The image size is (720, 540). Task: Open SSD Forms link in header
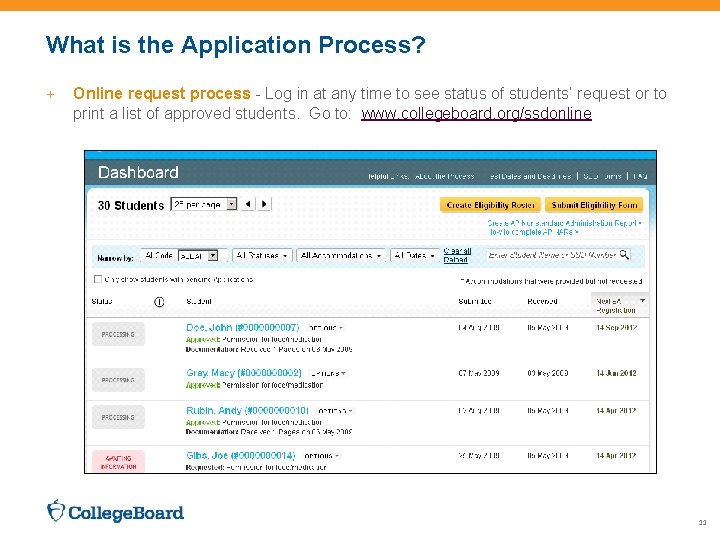[x=602, y=176]
